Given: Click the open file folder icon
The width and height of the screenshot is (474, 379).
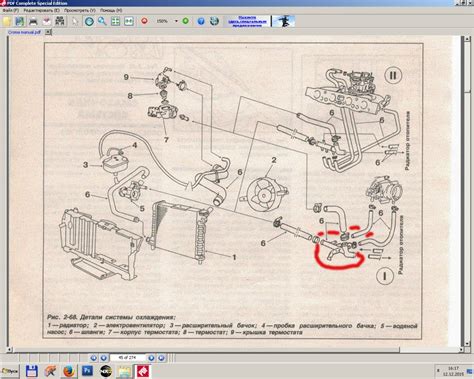Looking at the screenshot, I should point(7,22).
